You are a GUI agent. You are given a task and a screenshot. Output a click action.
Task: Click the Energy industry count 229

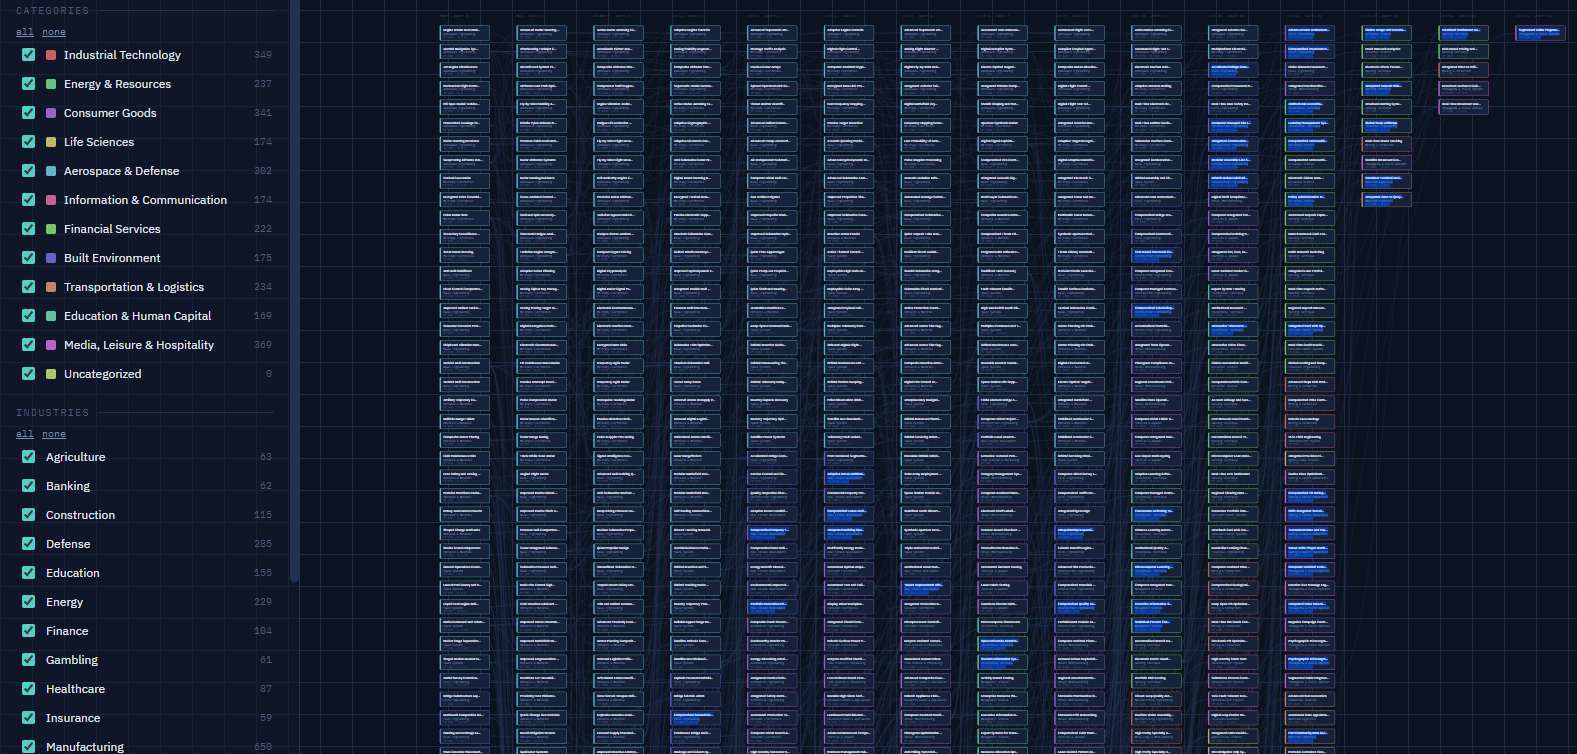coord(263,602)
